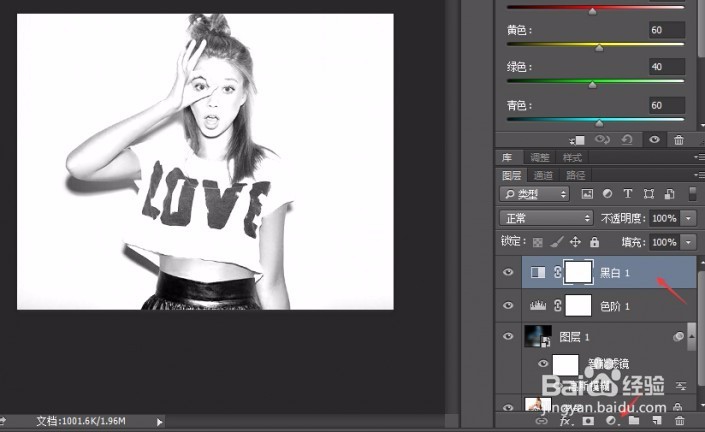This screenshot has height=432, width=705.
Task: Filter layers by shape layers icon
Action: (648, 194)
